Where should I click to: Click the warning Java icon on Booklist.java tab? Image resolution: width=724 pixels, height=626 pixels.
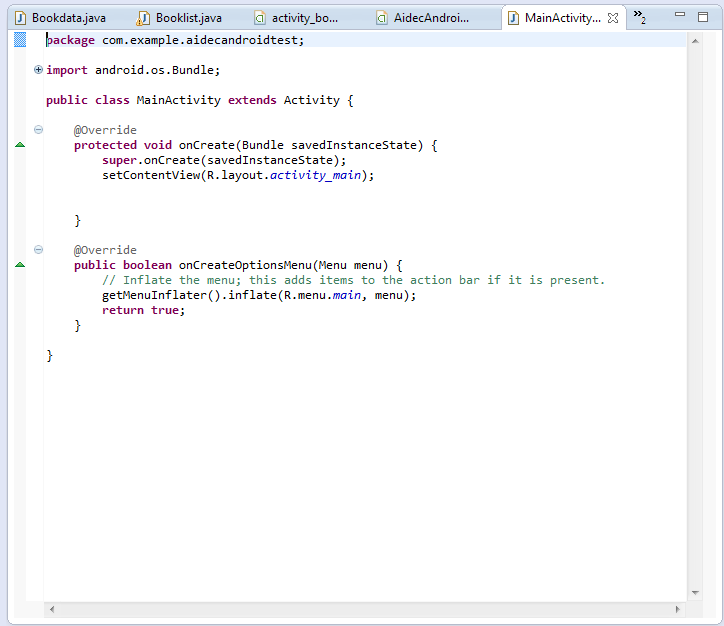click(143, 18)
